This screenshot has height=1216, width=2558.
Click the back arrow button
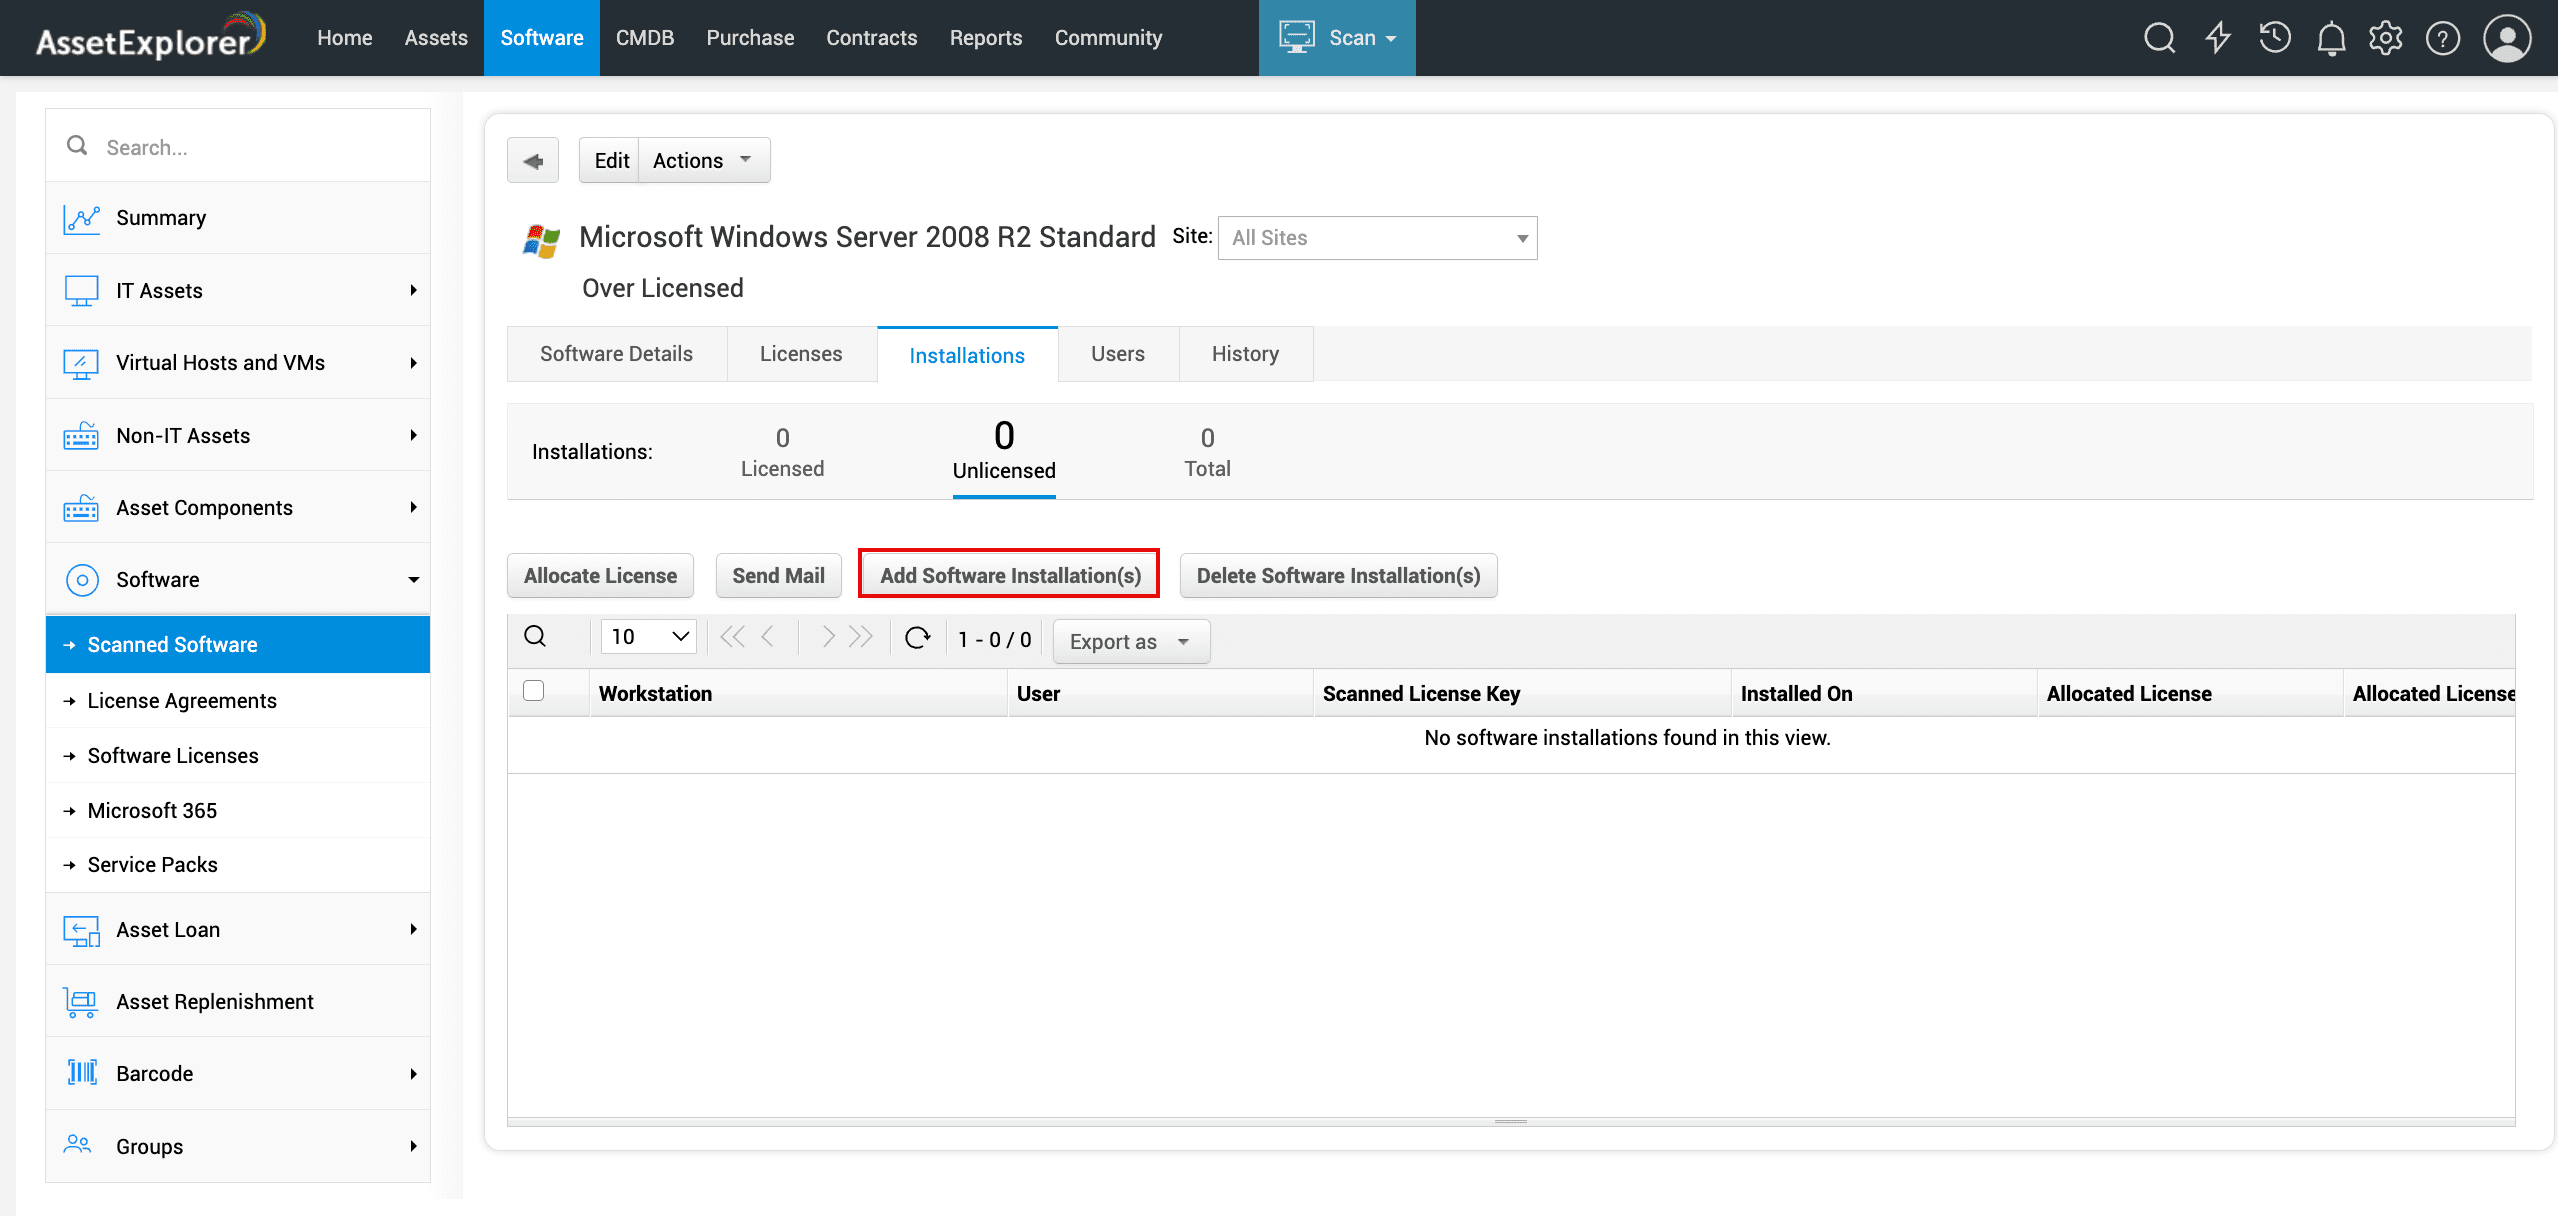pos(533,161)
